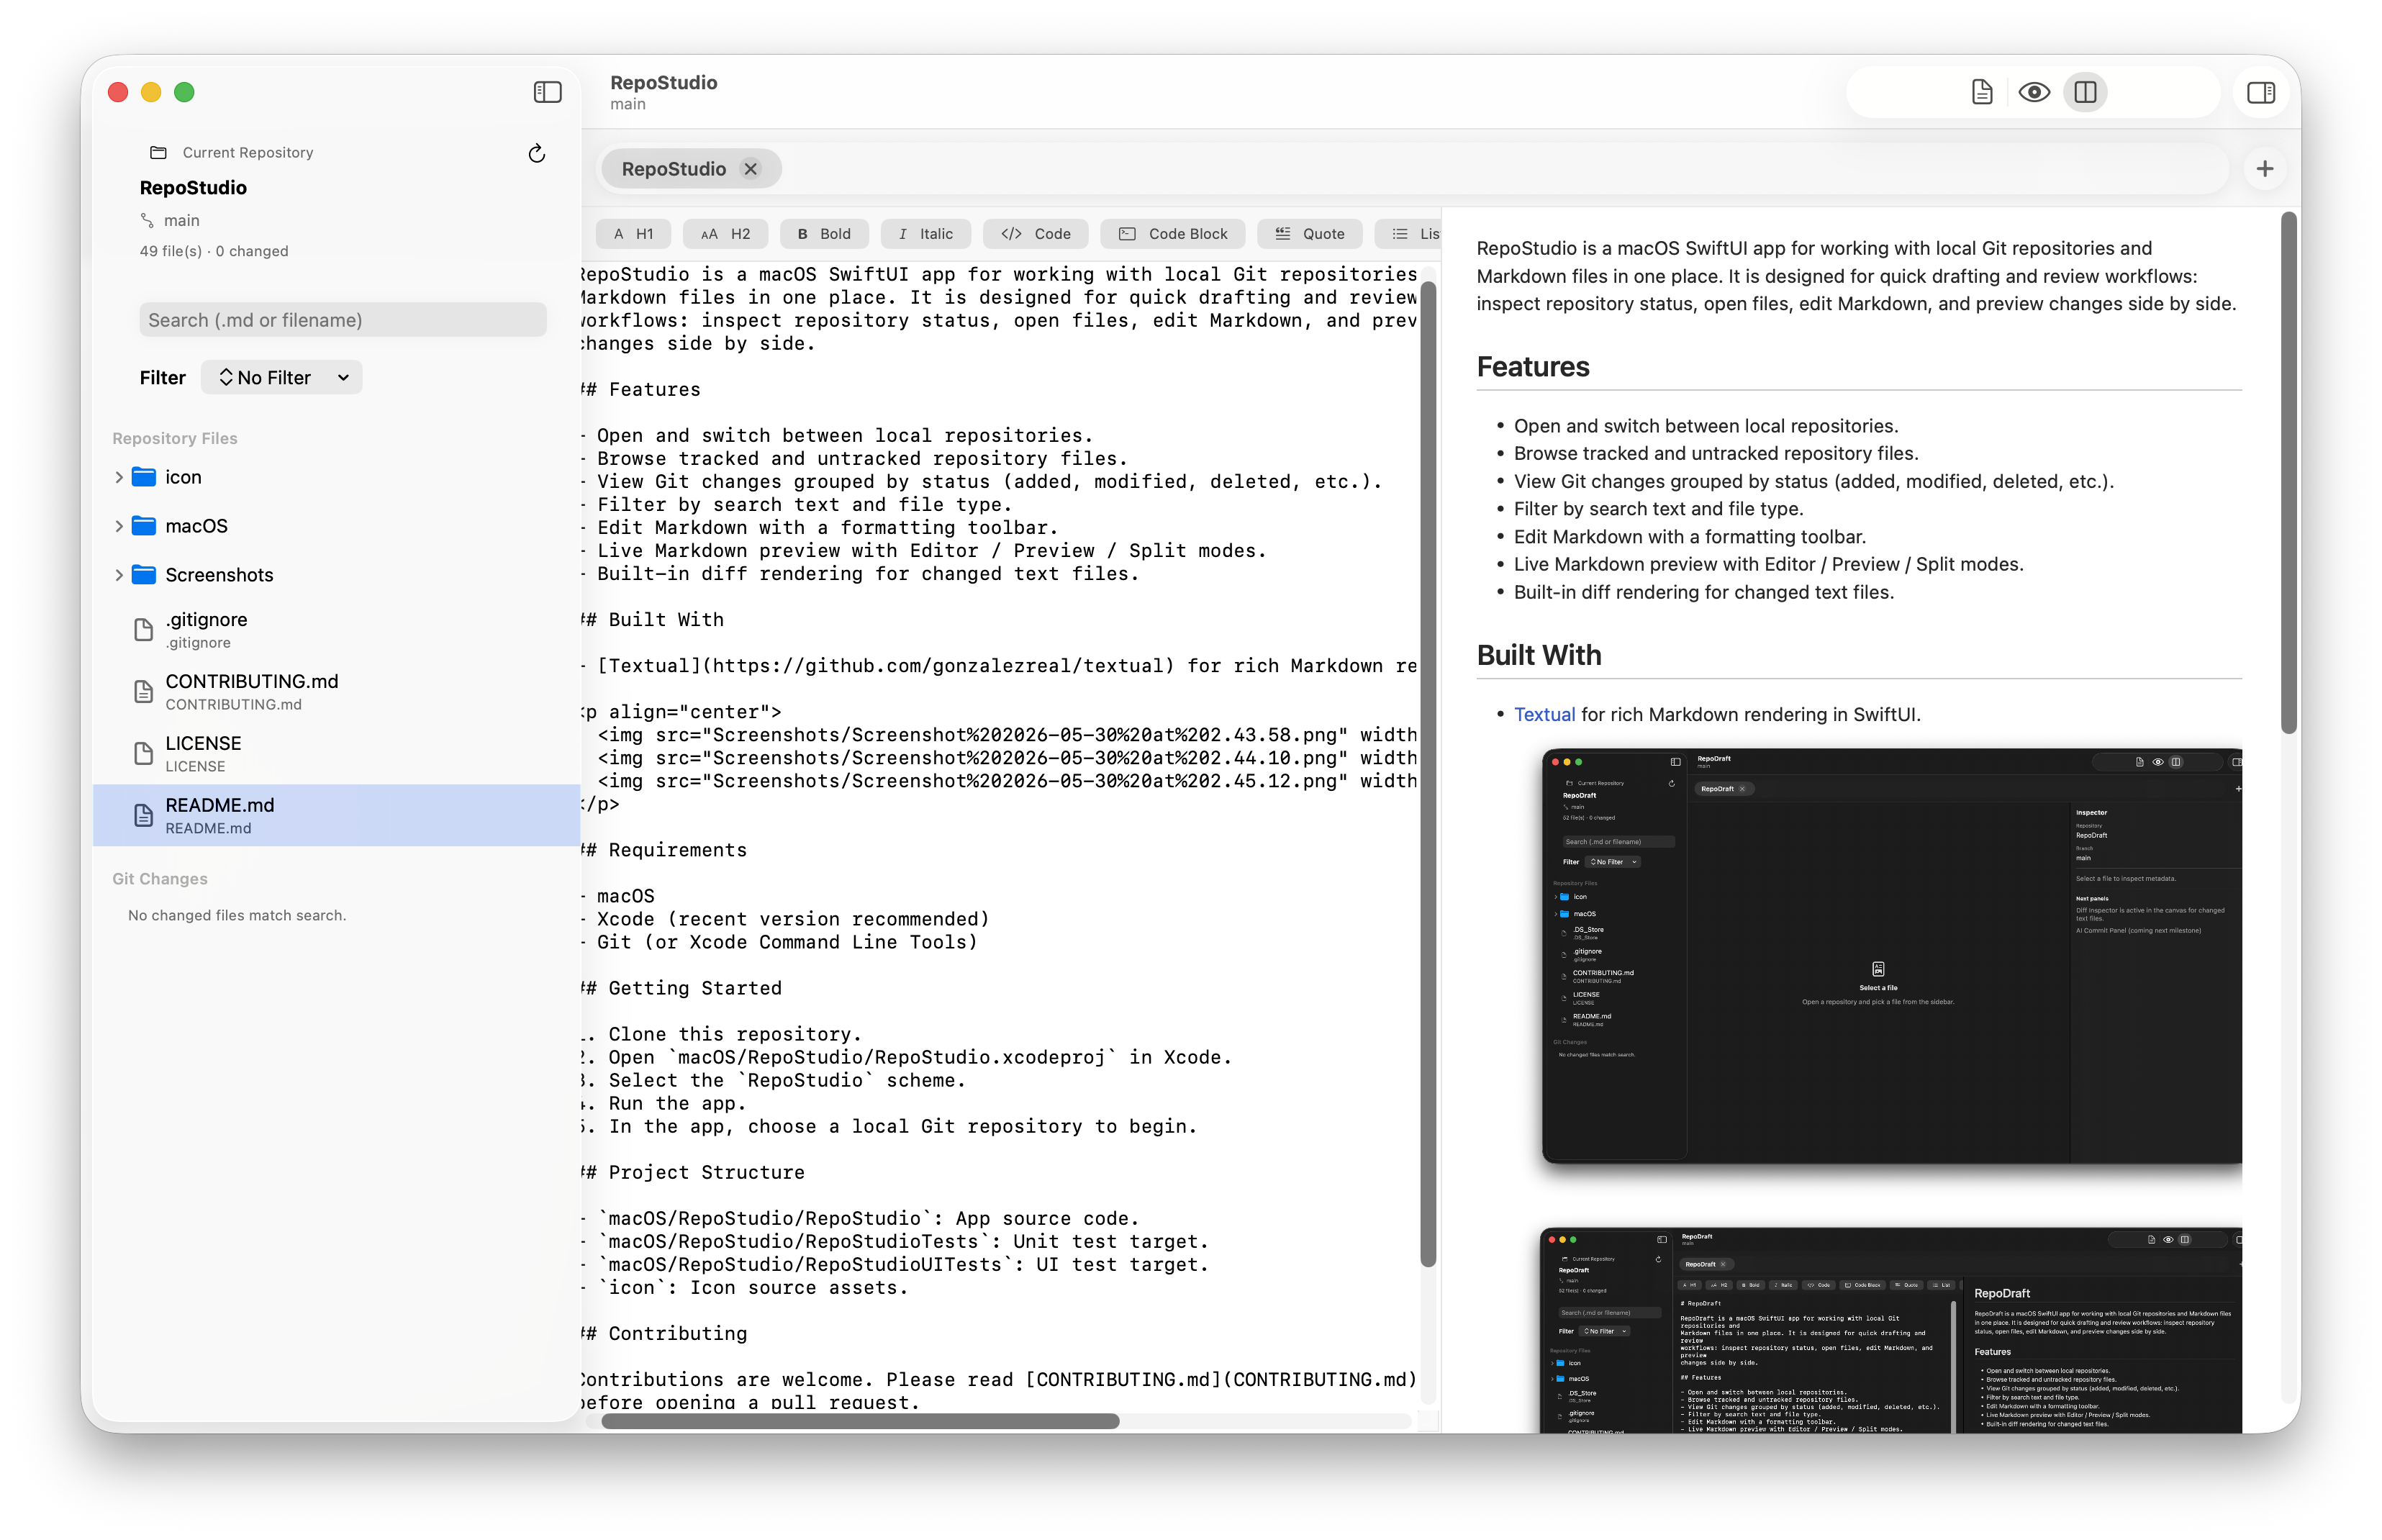Click second screenshot image in preview
The height and width of the screenshot is (1540, 2382).
tap(1891, 1330)
